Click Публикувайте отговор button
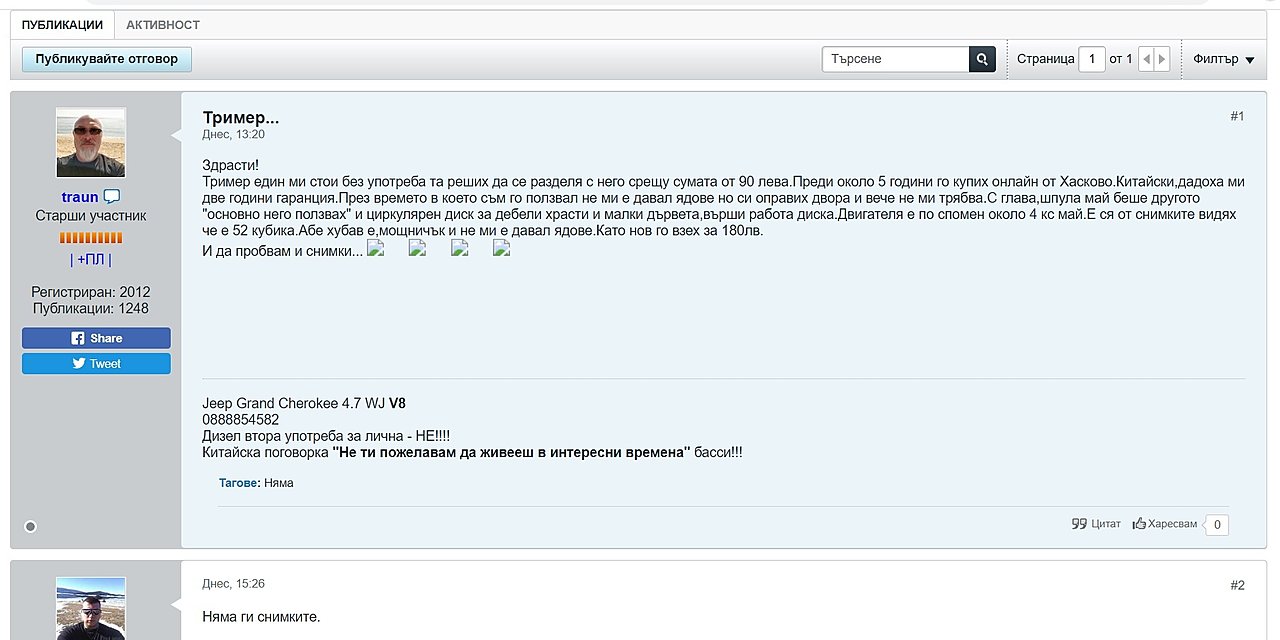 [107, 59]
